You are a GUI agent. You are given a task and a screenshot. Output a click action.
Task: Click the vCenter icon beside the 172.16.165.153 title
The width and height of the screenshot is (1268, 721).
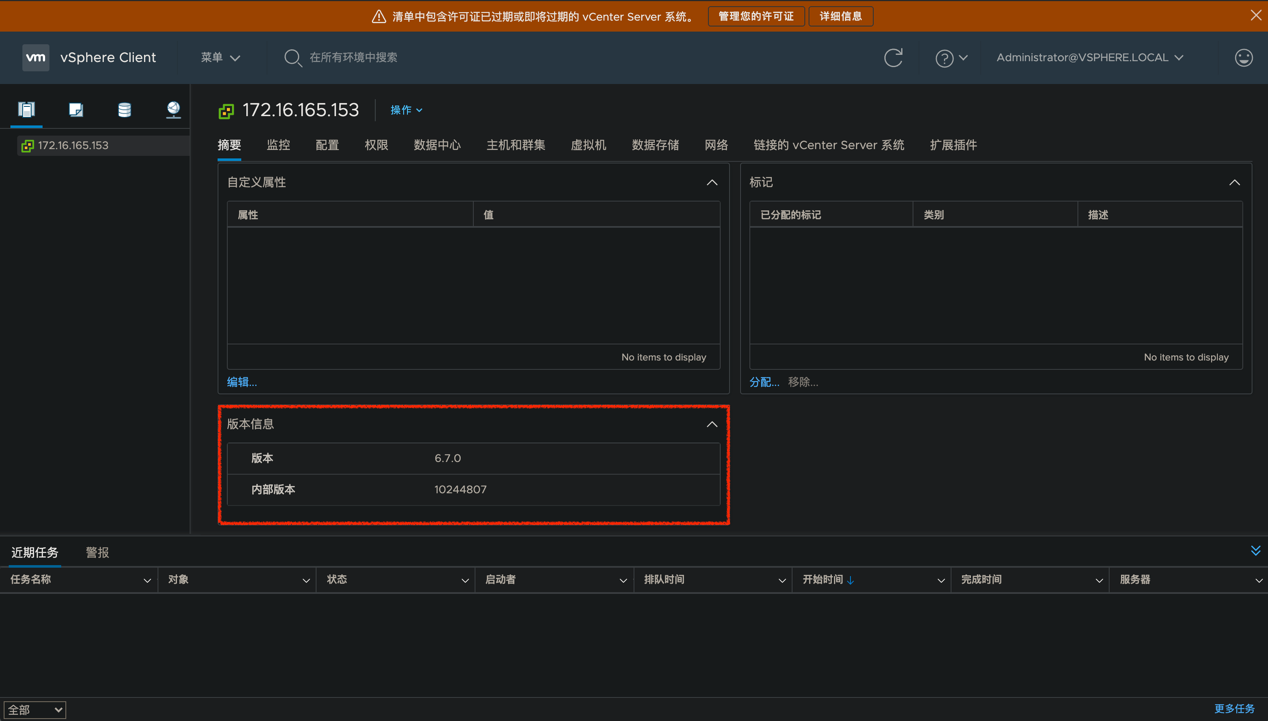pos(226,111)
